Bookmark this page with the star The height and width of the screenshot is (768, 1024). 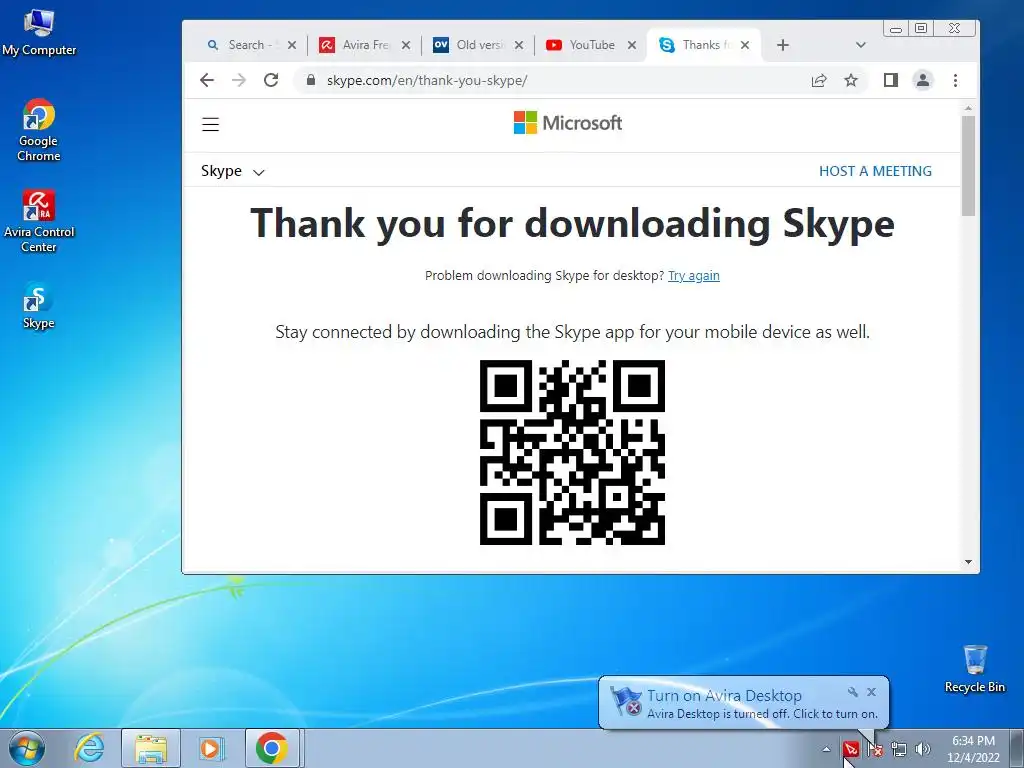(851, 80)
